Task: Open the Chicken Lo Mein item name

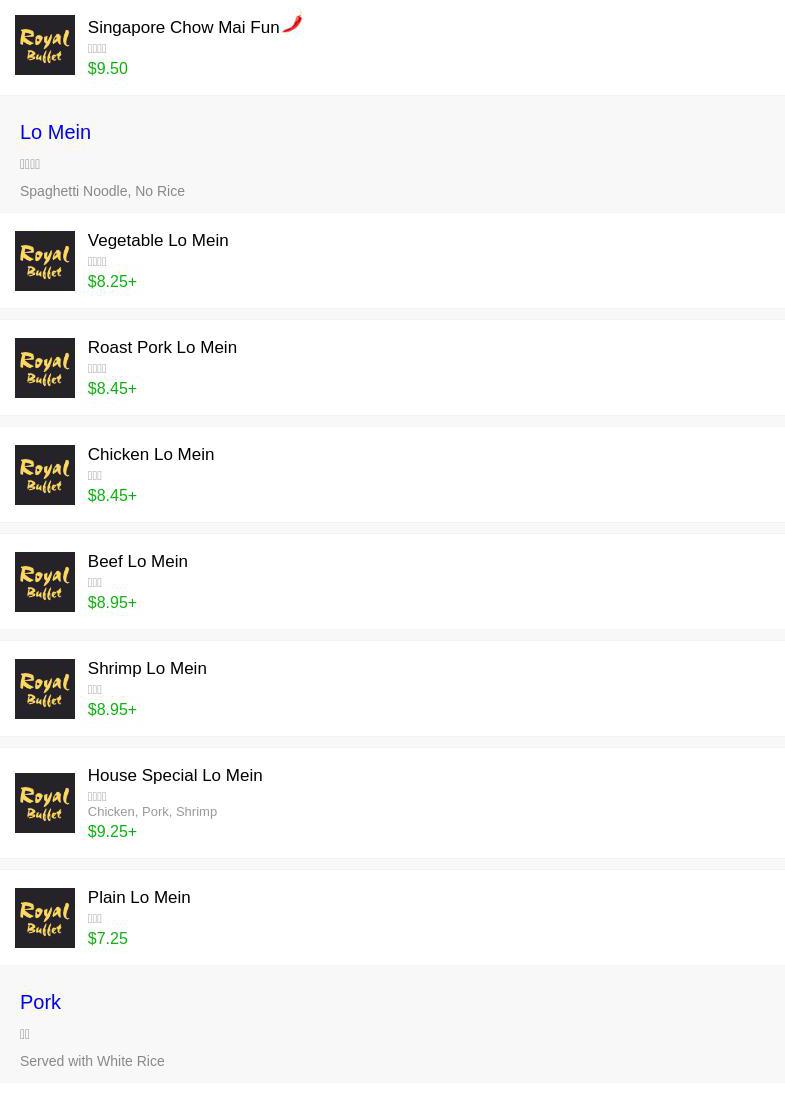Action: (151, 454)
